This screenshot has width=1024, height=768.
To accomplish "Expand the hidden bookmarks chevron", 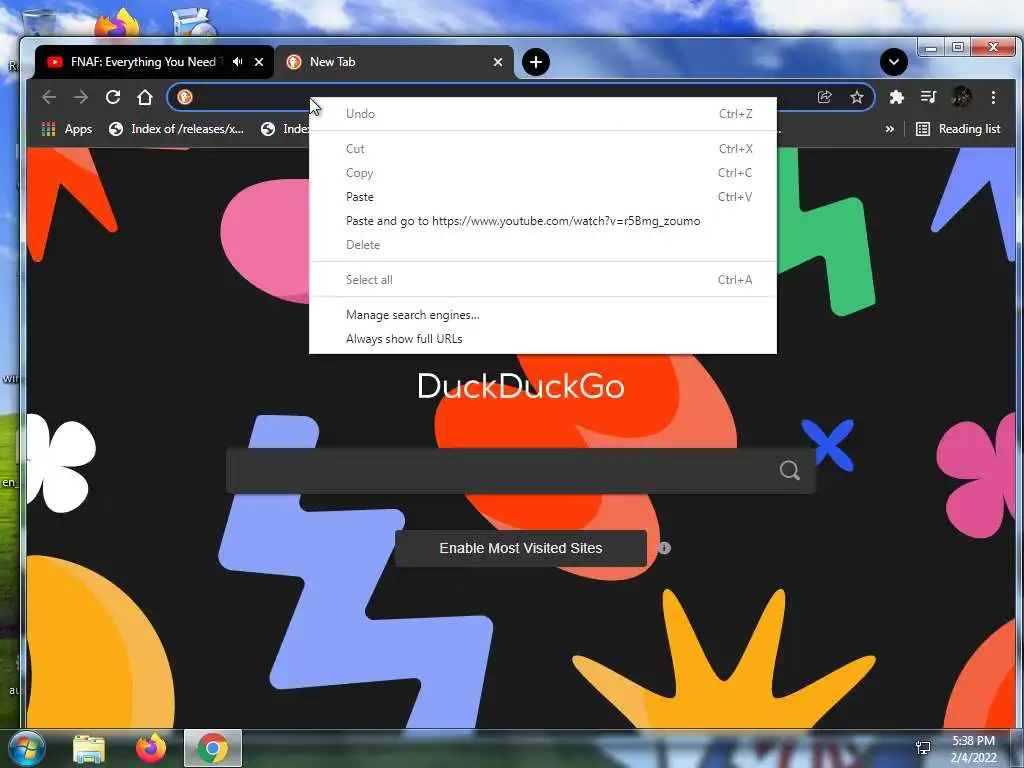I will [x=889, y=129].
